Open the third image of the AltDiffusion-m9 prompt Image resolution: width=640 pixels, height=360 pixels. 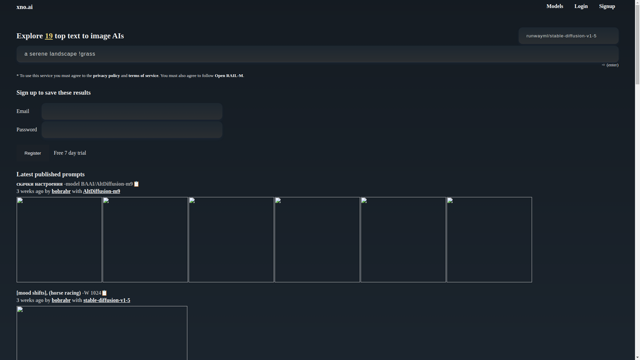231,240
